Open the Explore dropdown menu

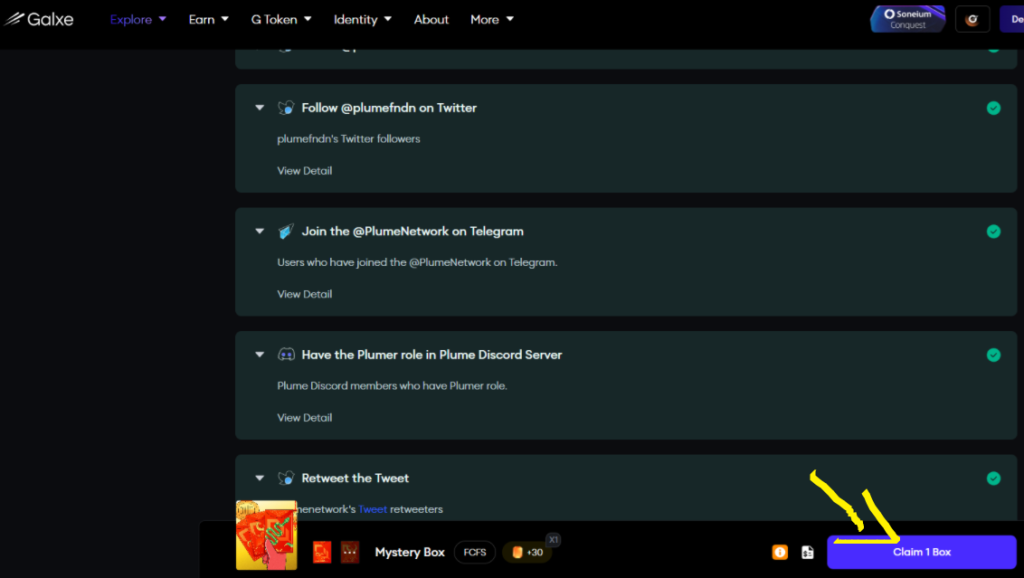point(138,19)
